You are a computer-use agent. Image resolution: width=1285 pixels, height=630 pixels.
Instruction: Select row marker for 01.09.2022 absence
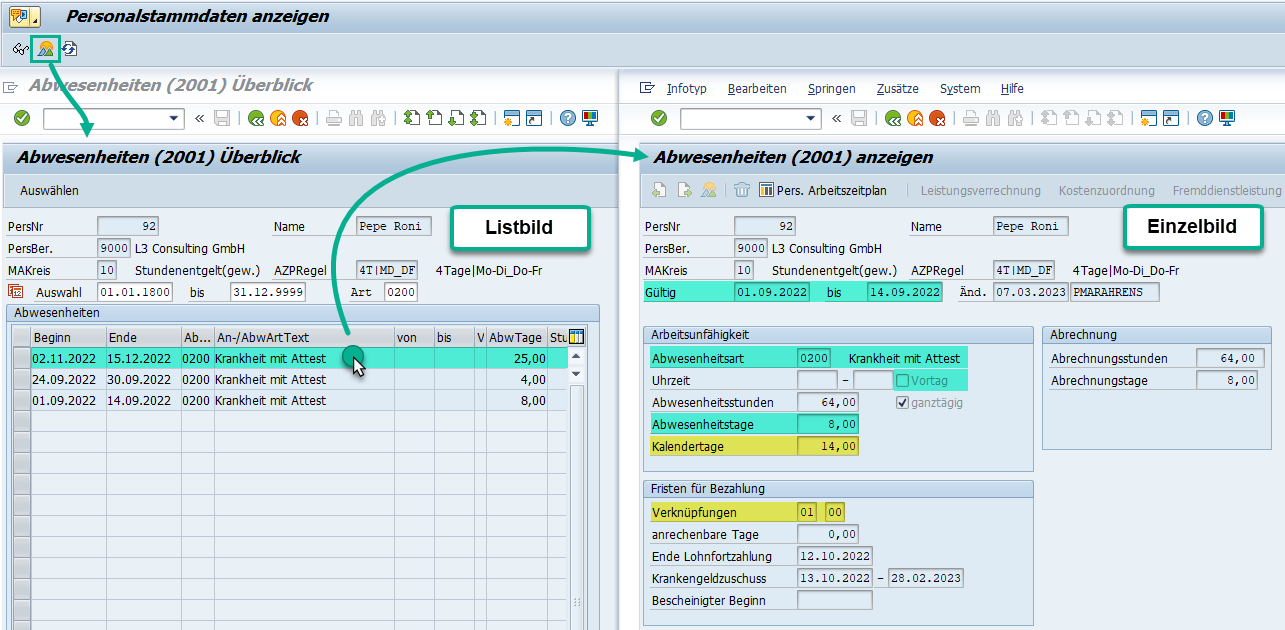click(x=21, y=401)
